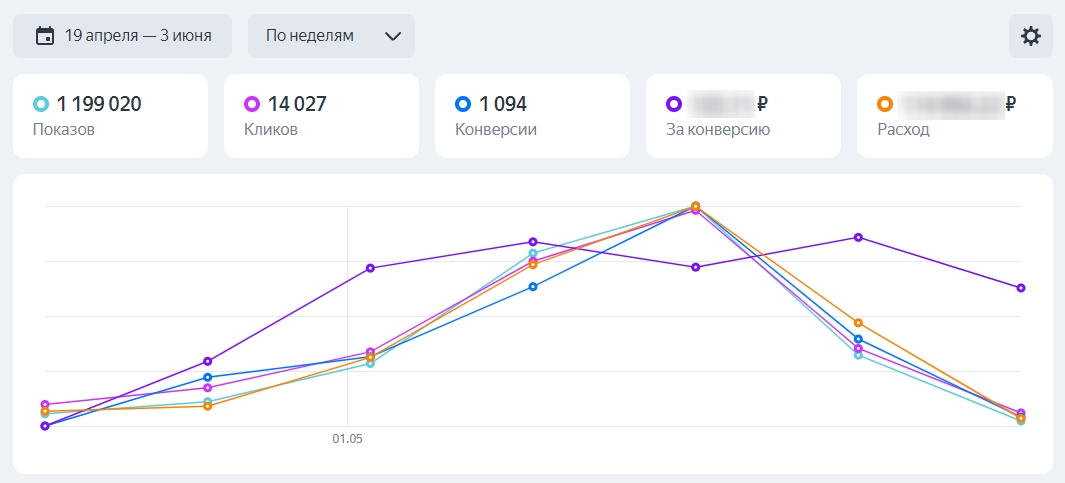Image resolution: width=1065 pixels, height=483 pixels.
Task: Toggle the За конверсию metric card
Action: point(743,116)
